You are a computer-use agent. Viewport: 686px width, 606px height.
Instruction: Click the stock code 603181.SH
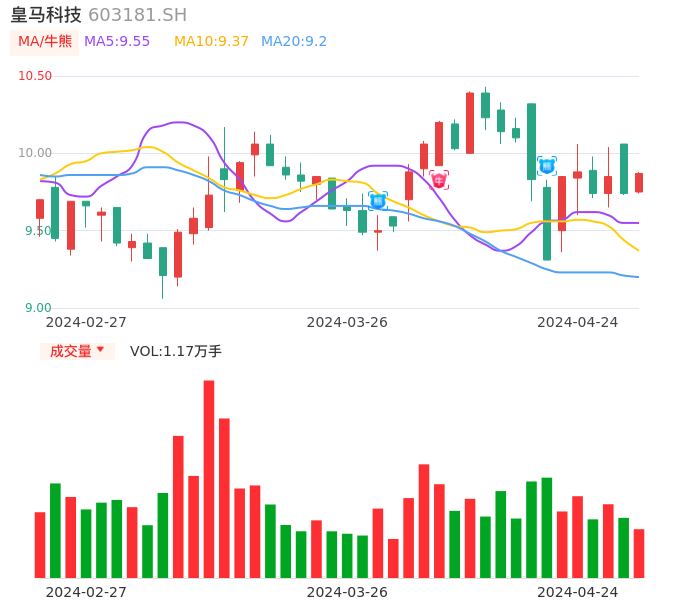[137, 15]
